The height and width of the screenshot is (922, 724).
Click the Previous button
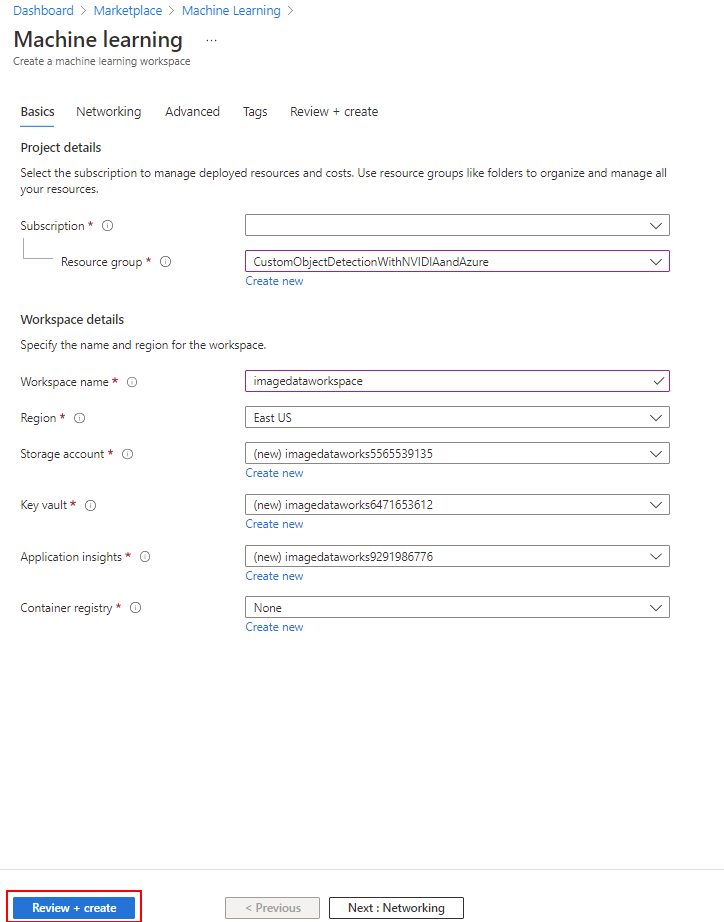[273, 908]
